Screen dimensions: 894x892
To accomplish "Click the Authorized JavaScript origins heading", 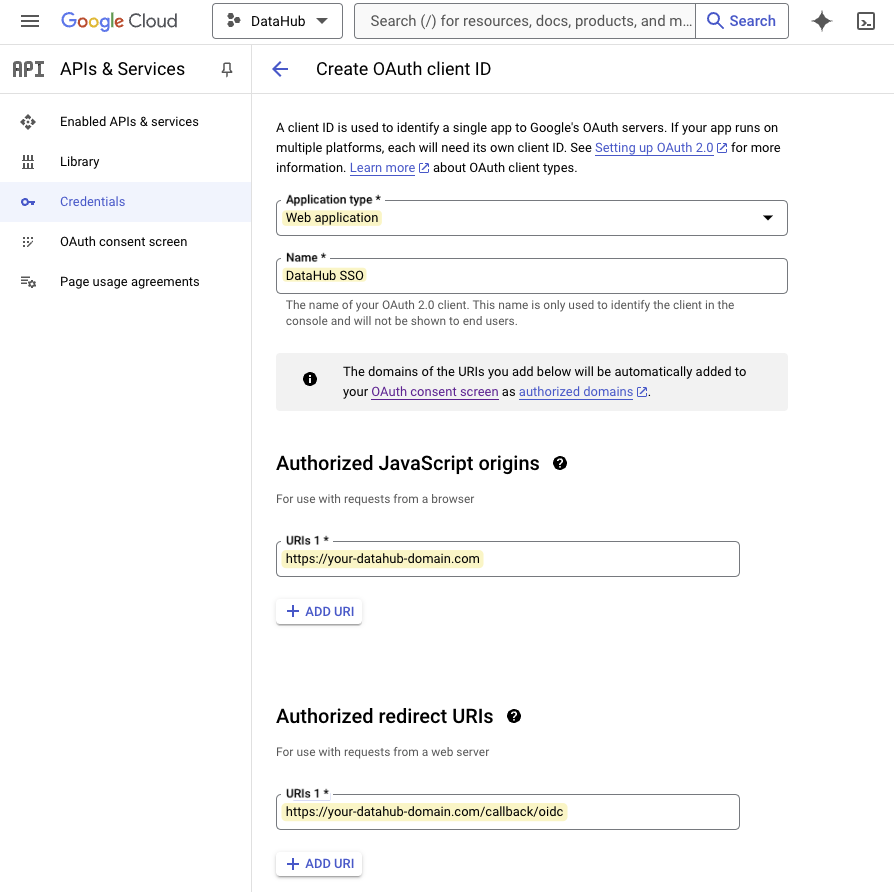I will pyautogui.click(x=408, y=463).
